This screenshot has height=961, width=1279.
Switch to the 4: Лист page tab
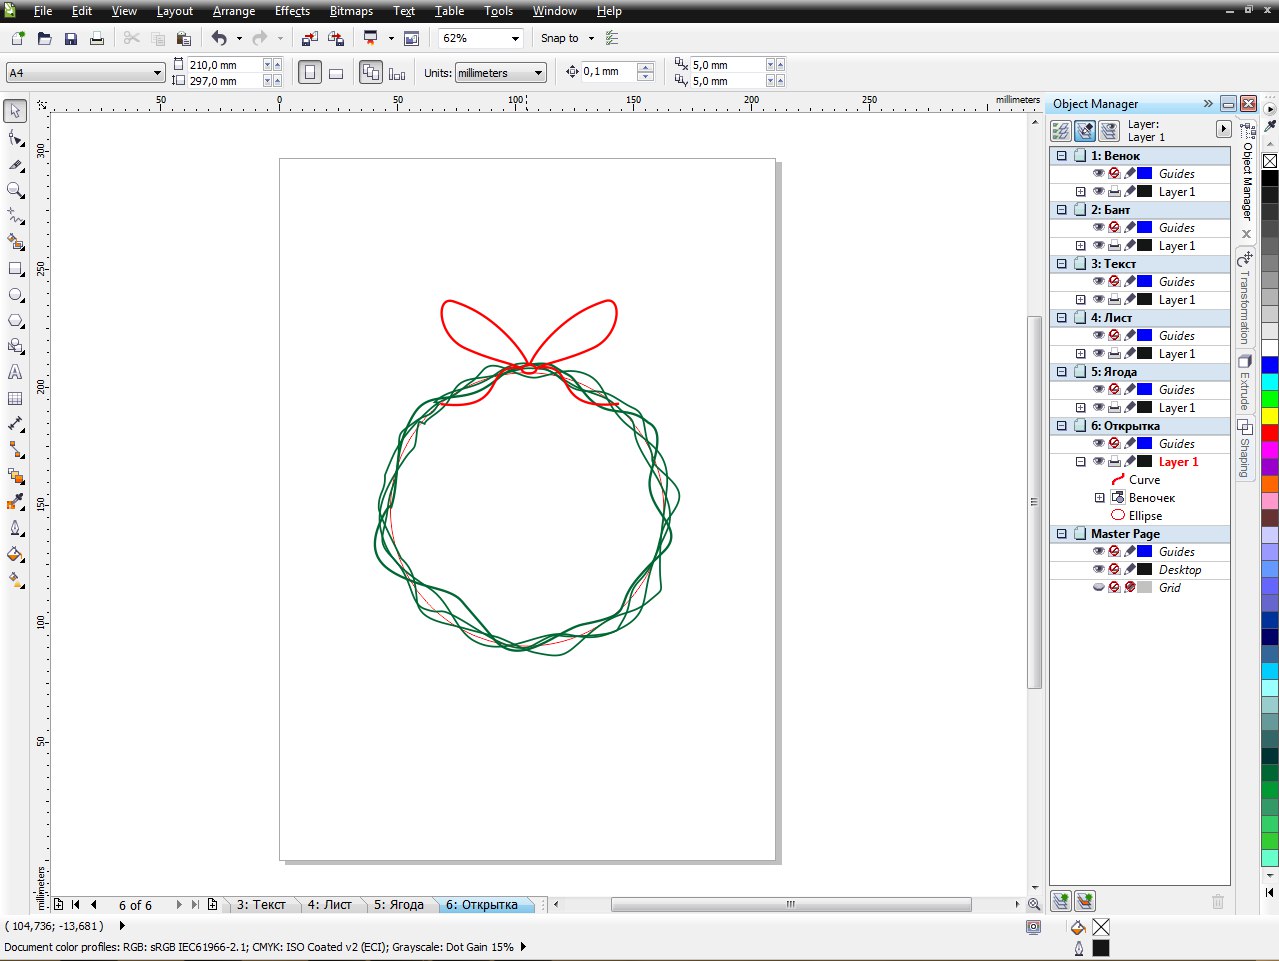(329, 905)
